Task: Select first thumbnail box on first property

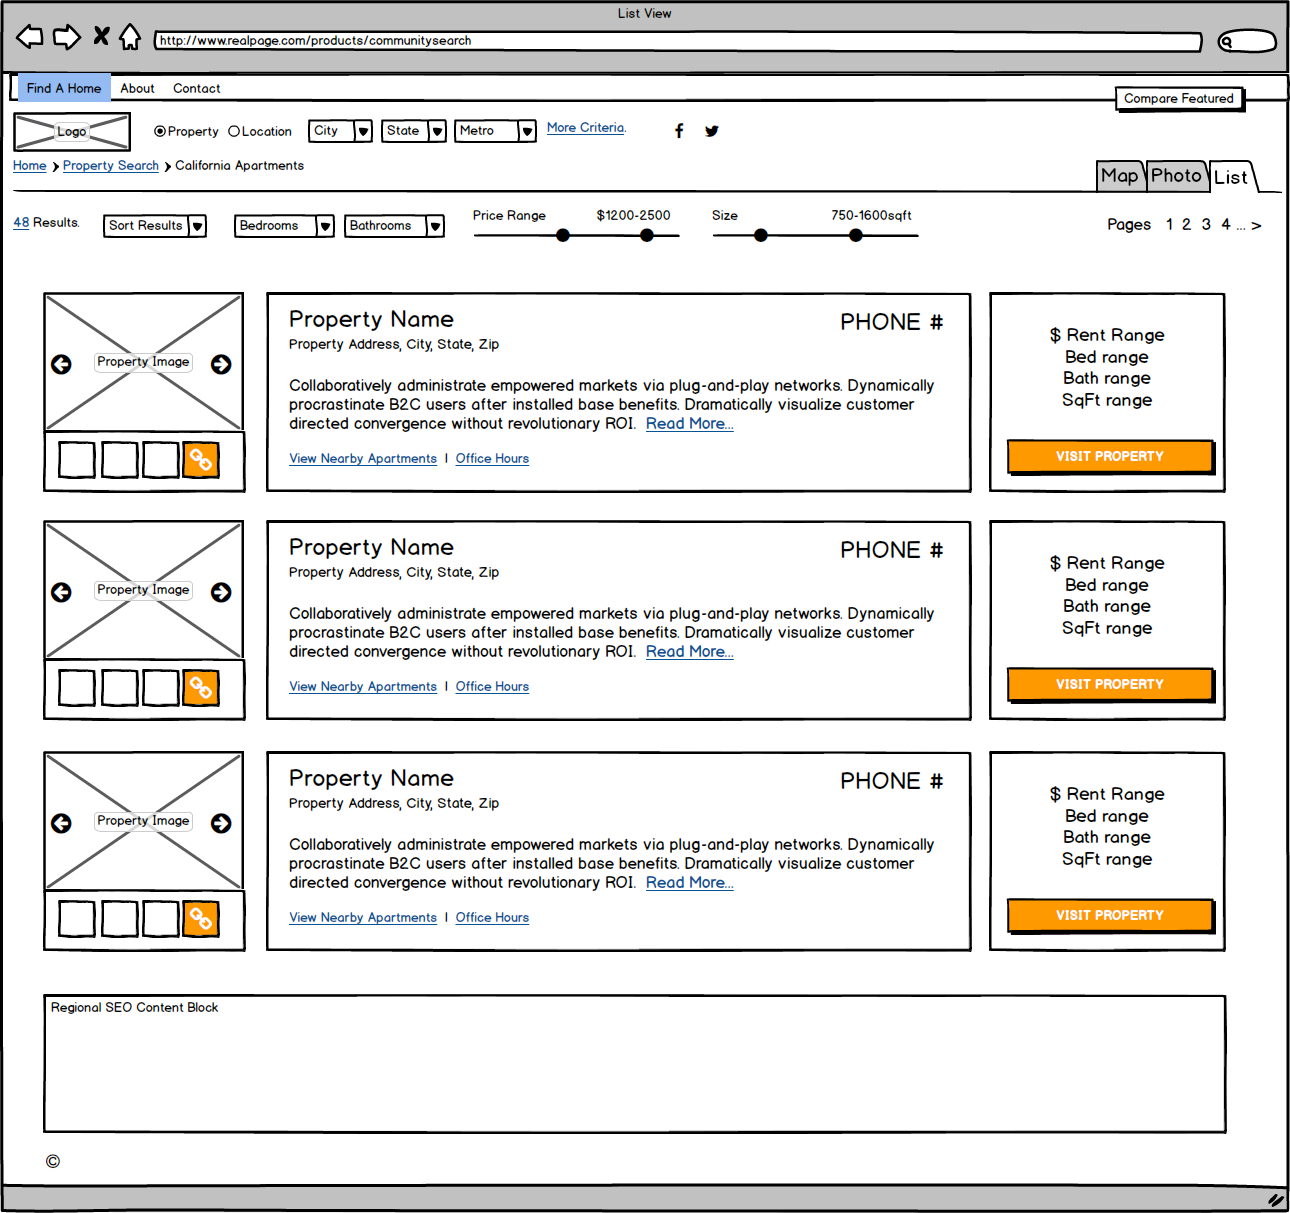Action: tap(77, 460)
